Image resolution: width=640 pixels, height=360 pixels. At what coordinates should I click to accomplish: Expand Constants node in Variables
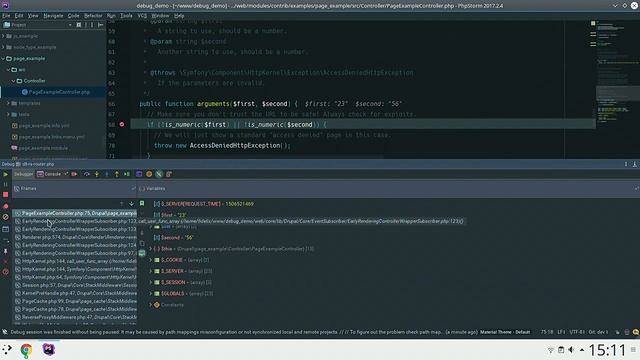tap(151, 305)
